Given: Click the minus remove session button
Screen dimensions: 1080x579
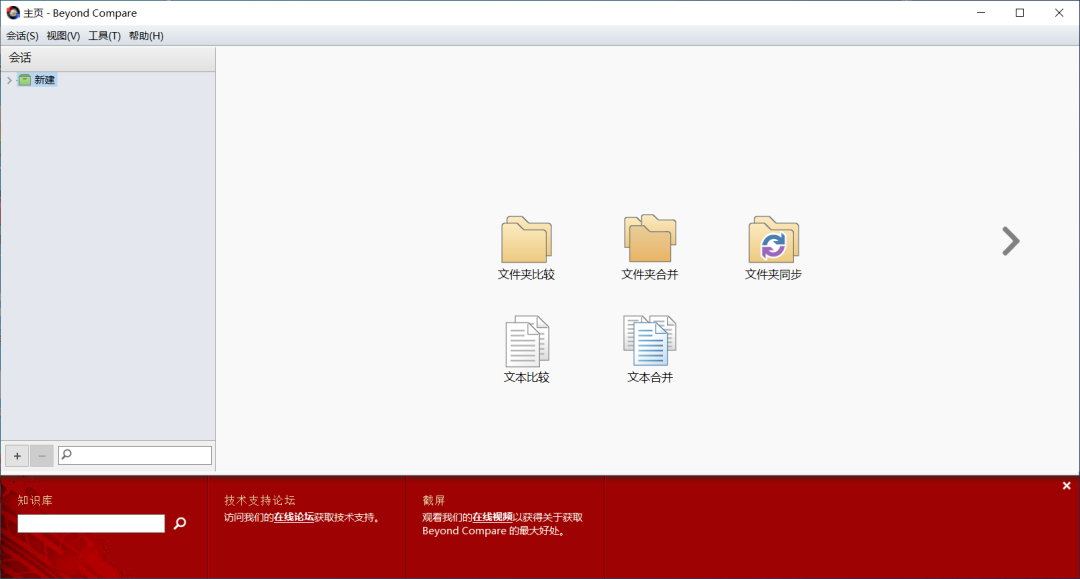Looking at the screenshot, I should click(x=42, y=456).
